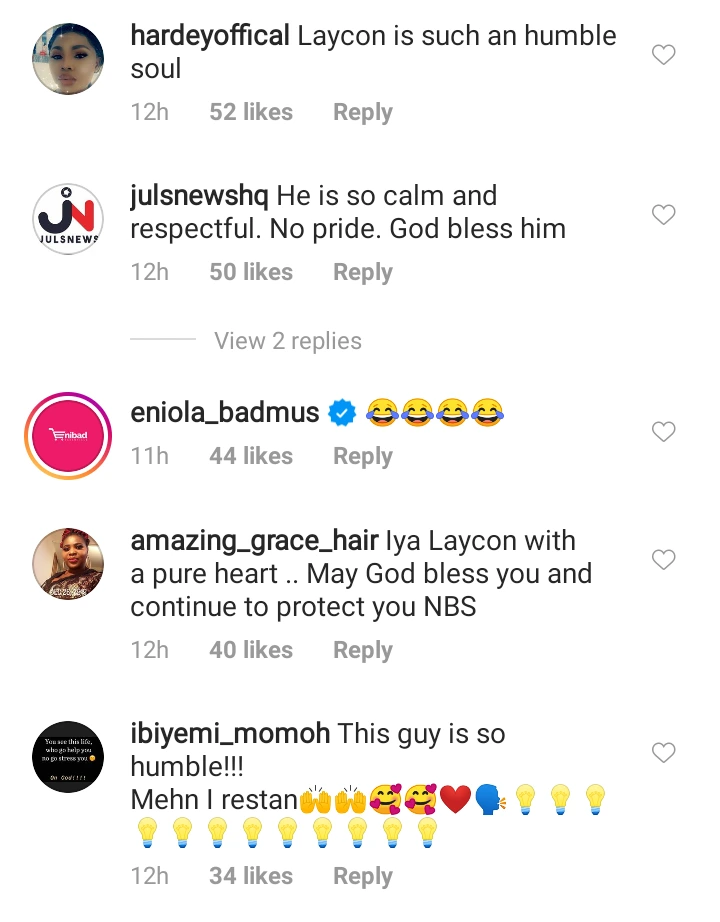Open amazing_grace_hair's profile photo
Screen dimensions: 720x922
point(68,563)
